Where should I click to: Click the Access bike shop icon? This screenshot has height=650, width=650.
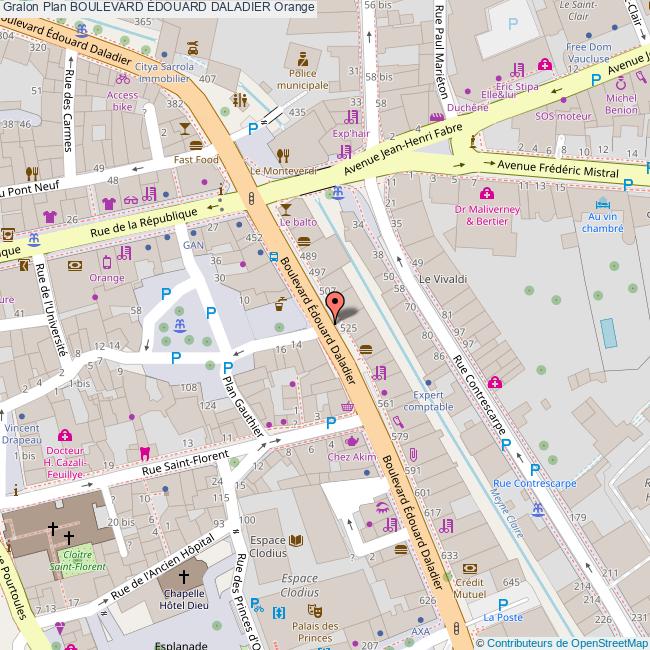[122, 77]
